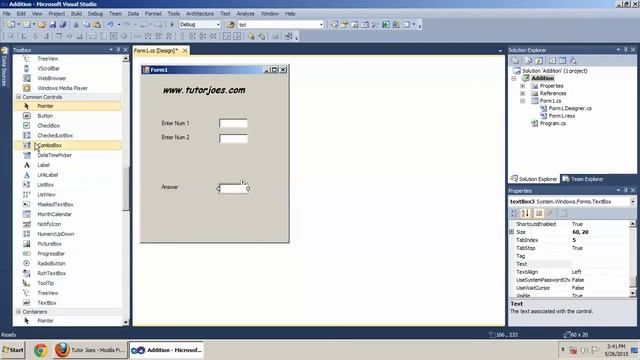Toggle alphabetical sort in Properties panel
The height and width of the screenshot is (360, 640).
coord(525,213)
